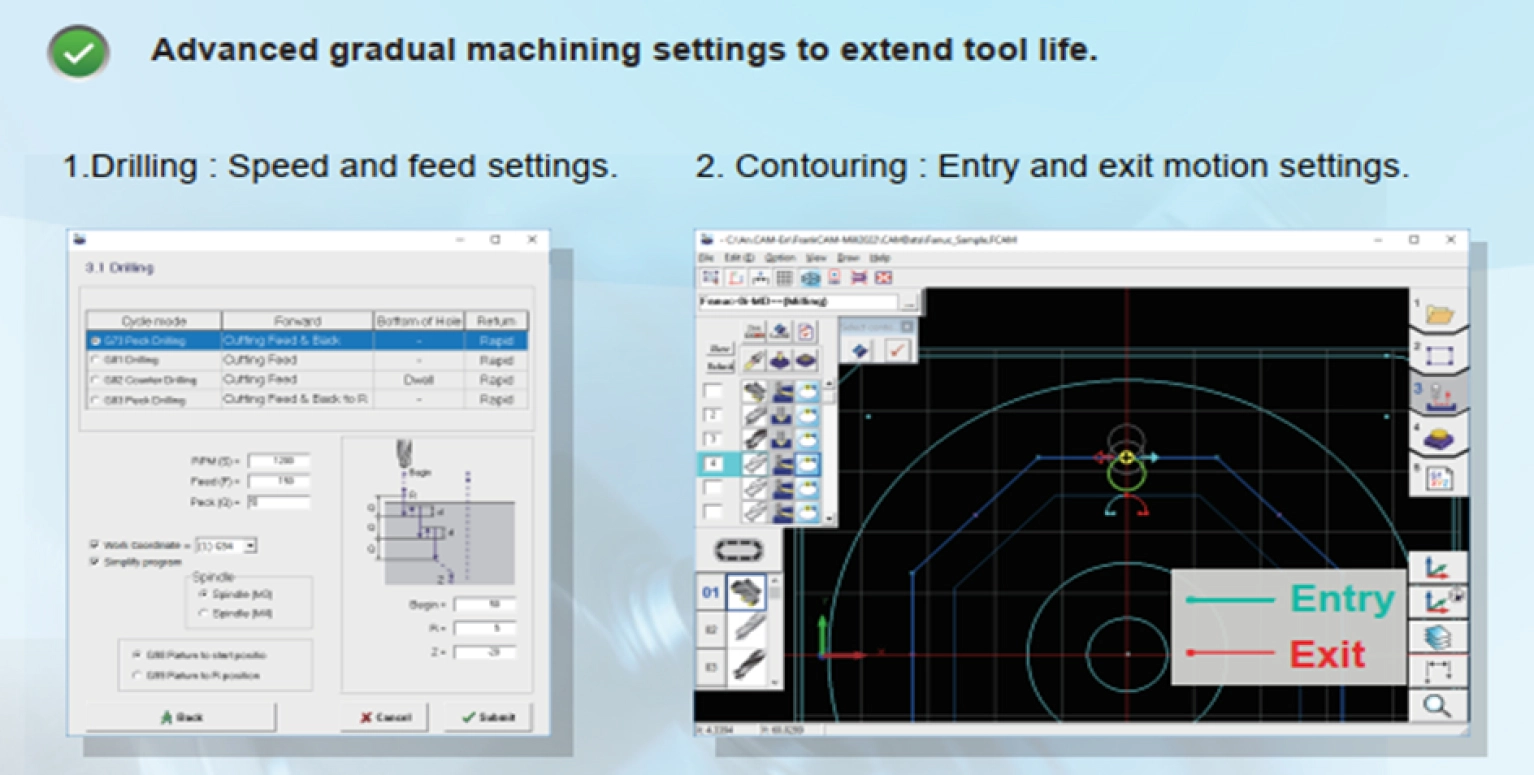Select the dimension measure icon on right panel
Screen dimensions: 1534x775
pos(1438,669)
